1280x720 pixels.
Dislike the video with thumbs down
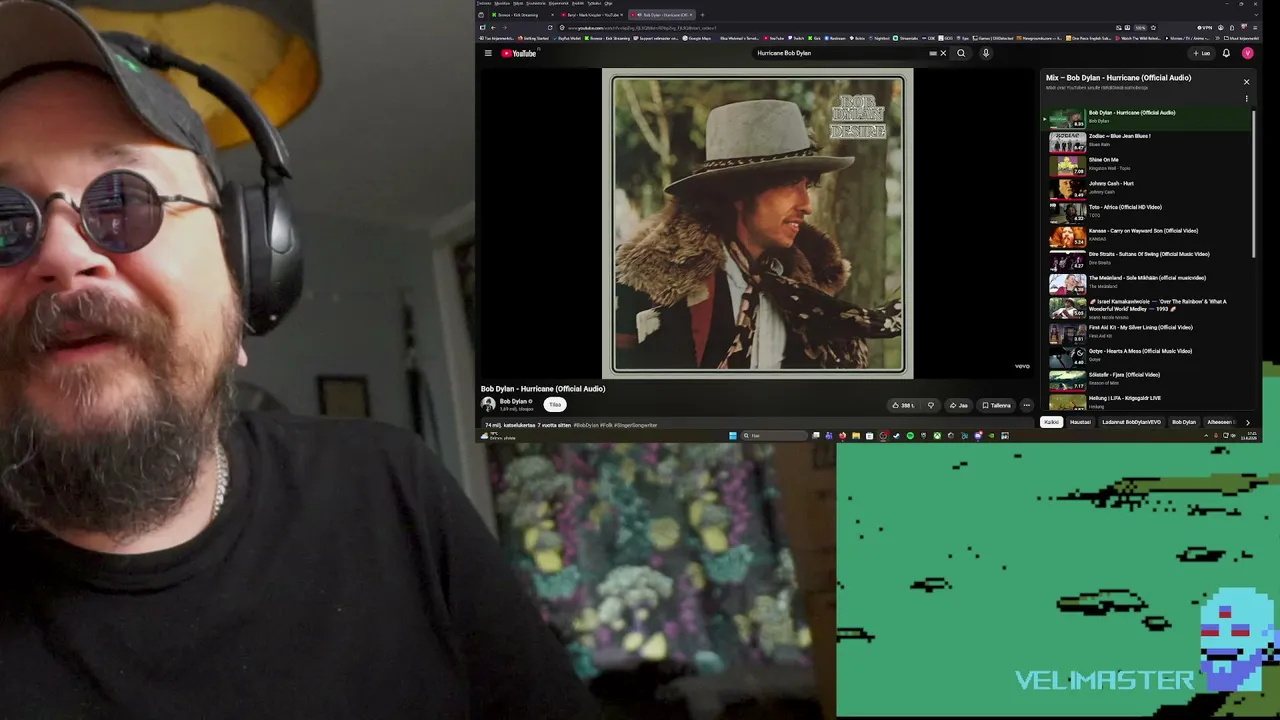click(930, 405)
